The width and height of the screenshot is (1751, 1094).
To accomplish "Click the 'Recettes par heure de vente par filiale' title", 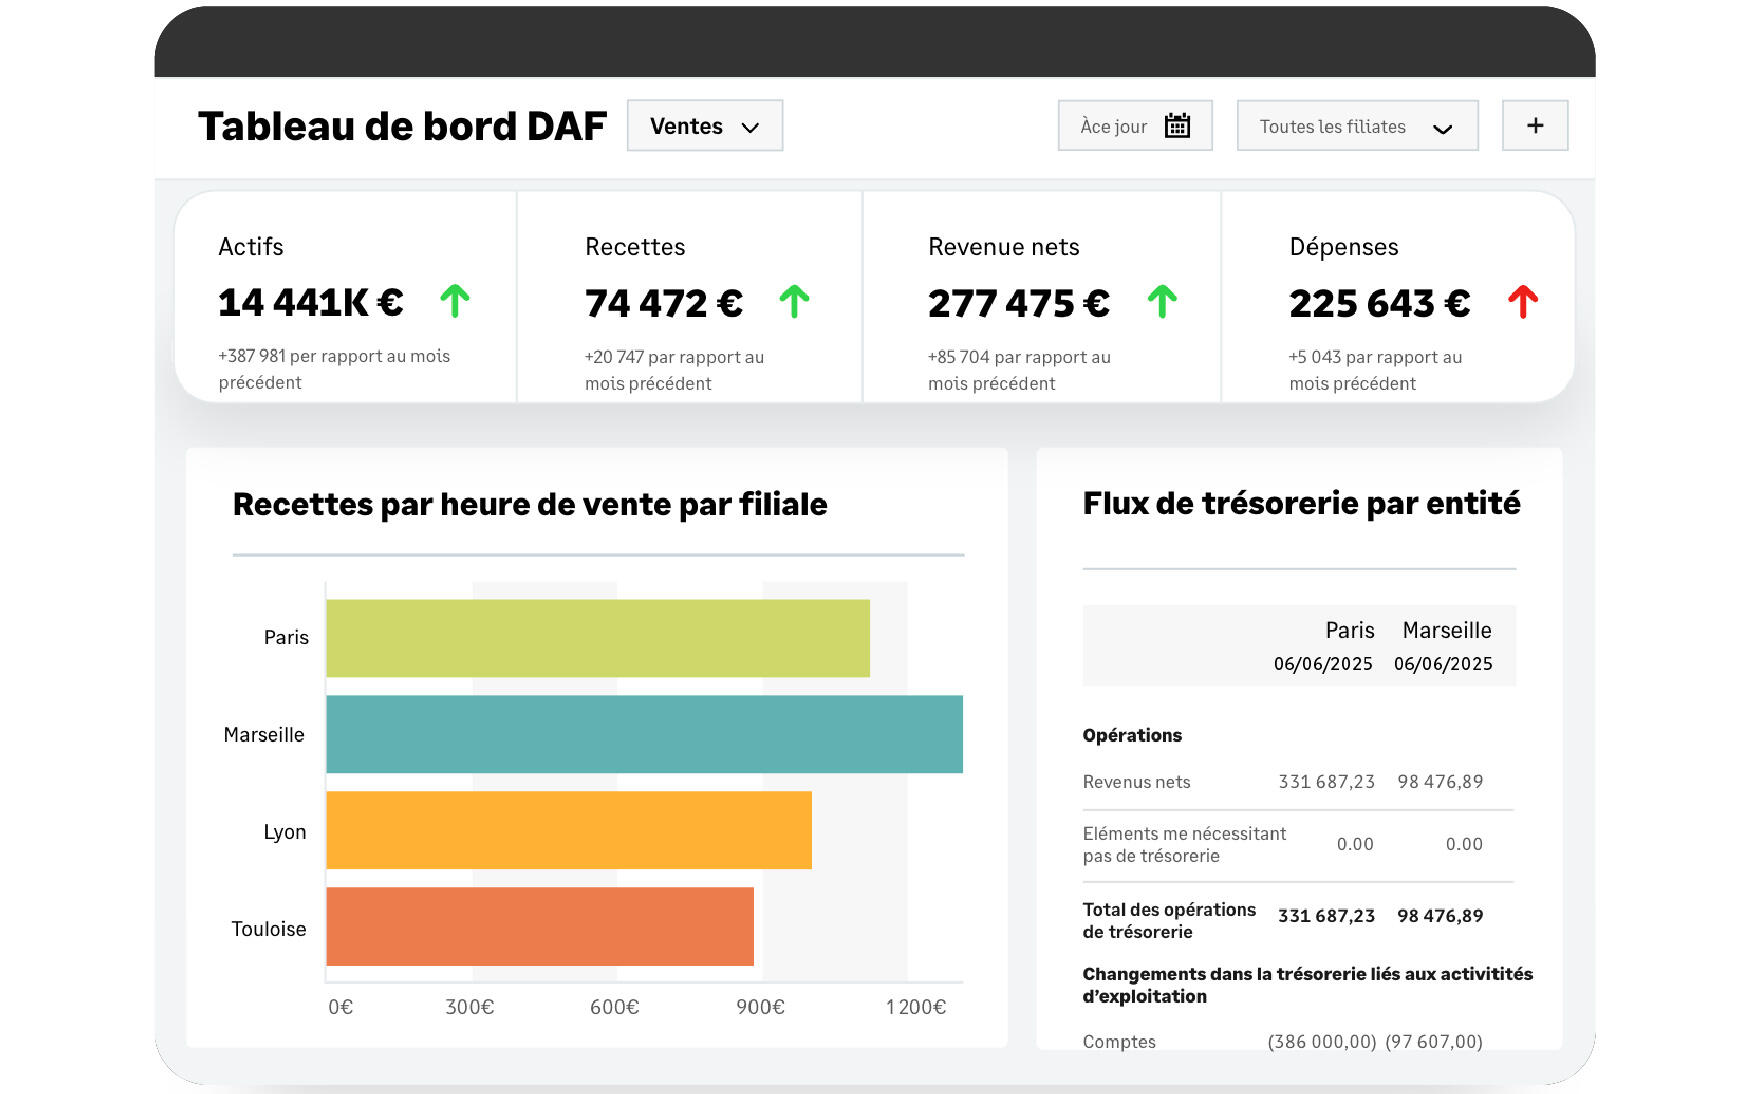I will 530,504.
